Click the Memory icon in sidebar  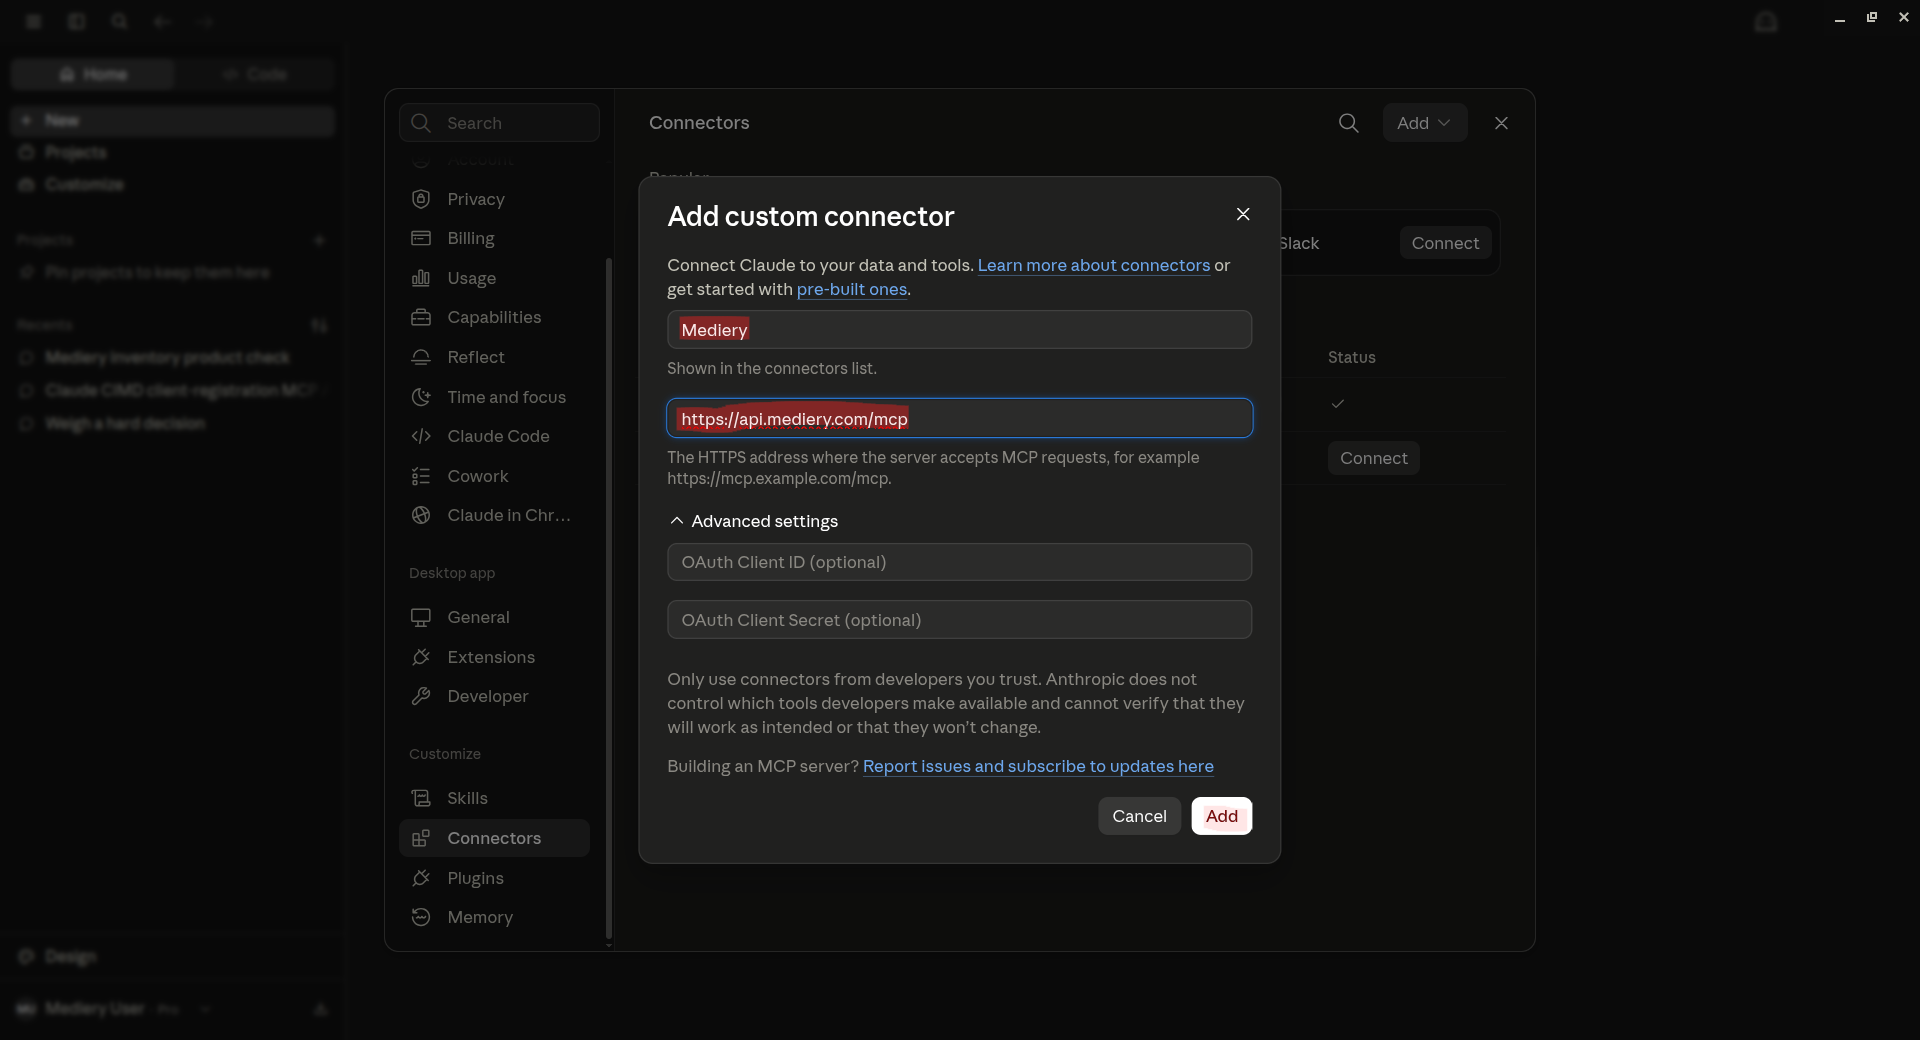point(421,917)
